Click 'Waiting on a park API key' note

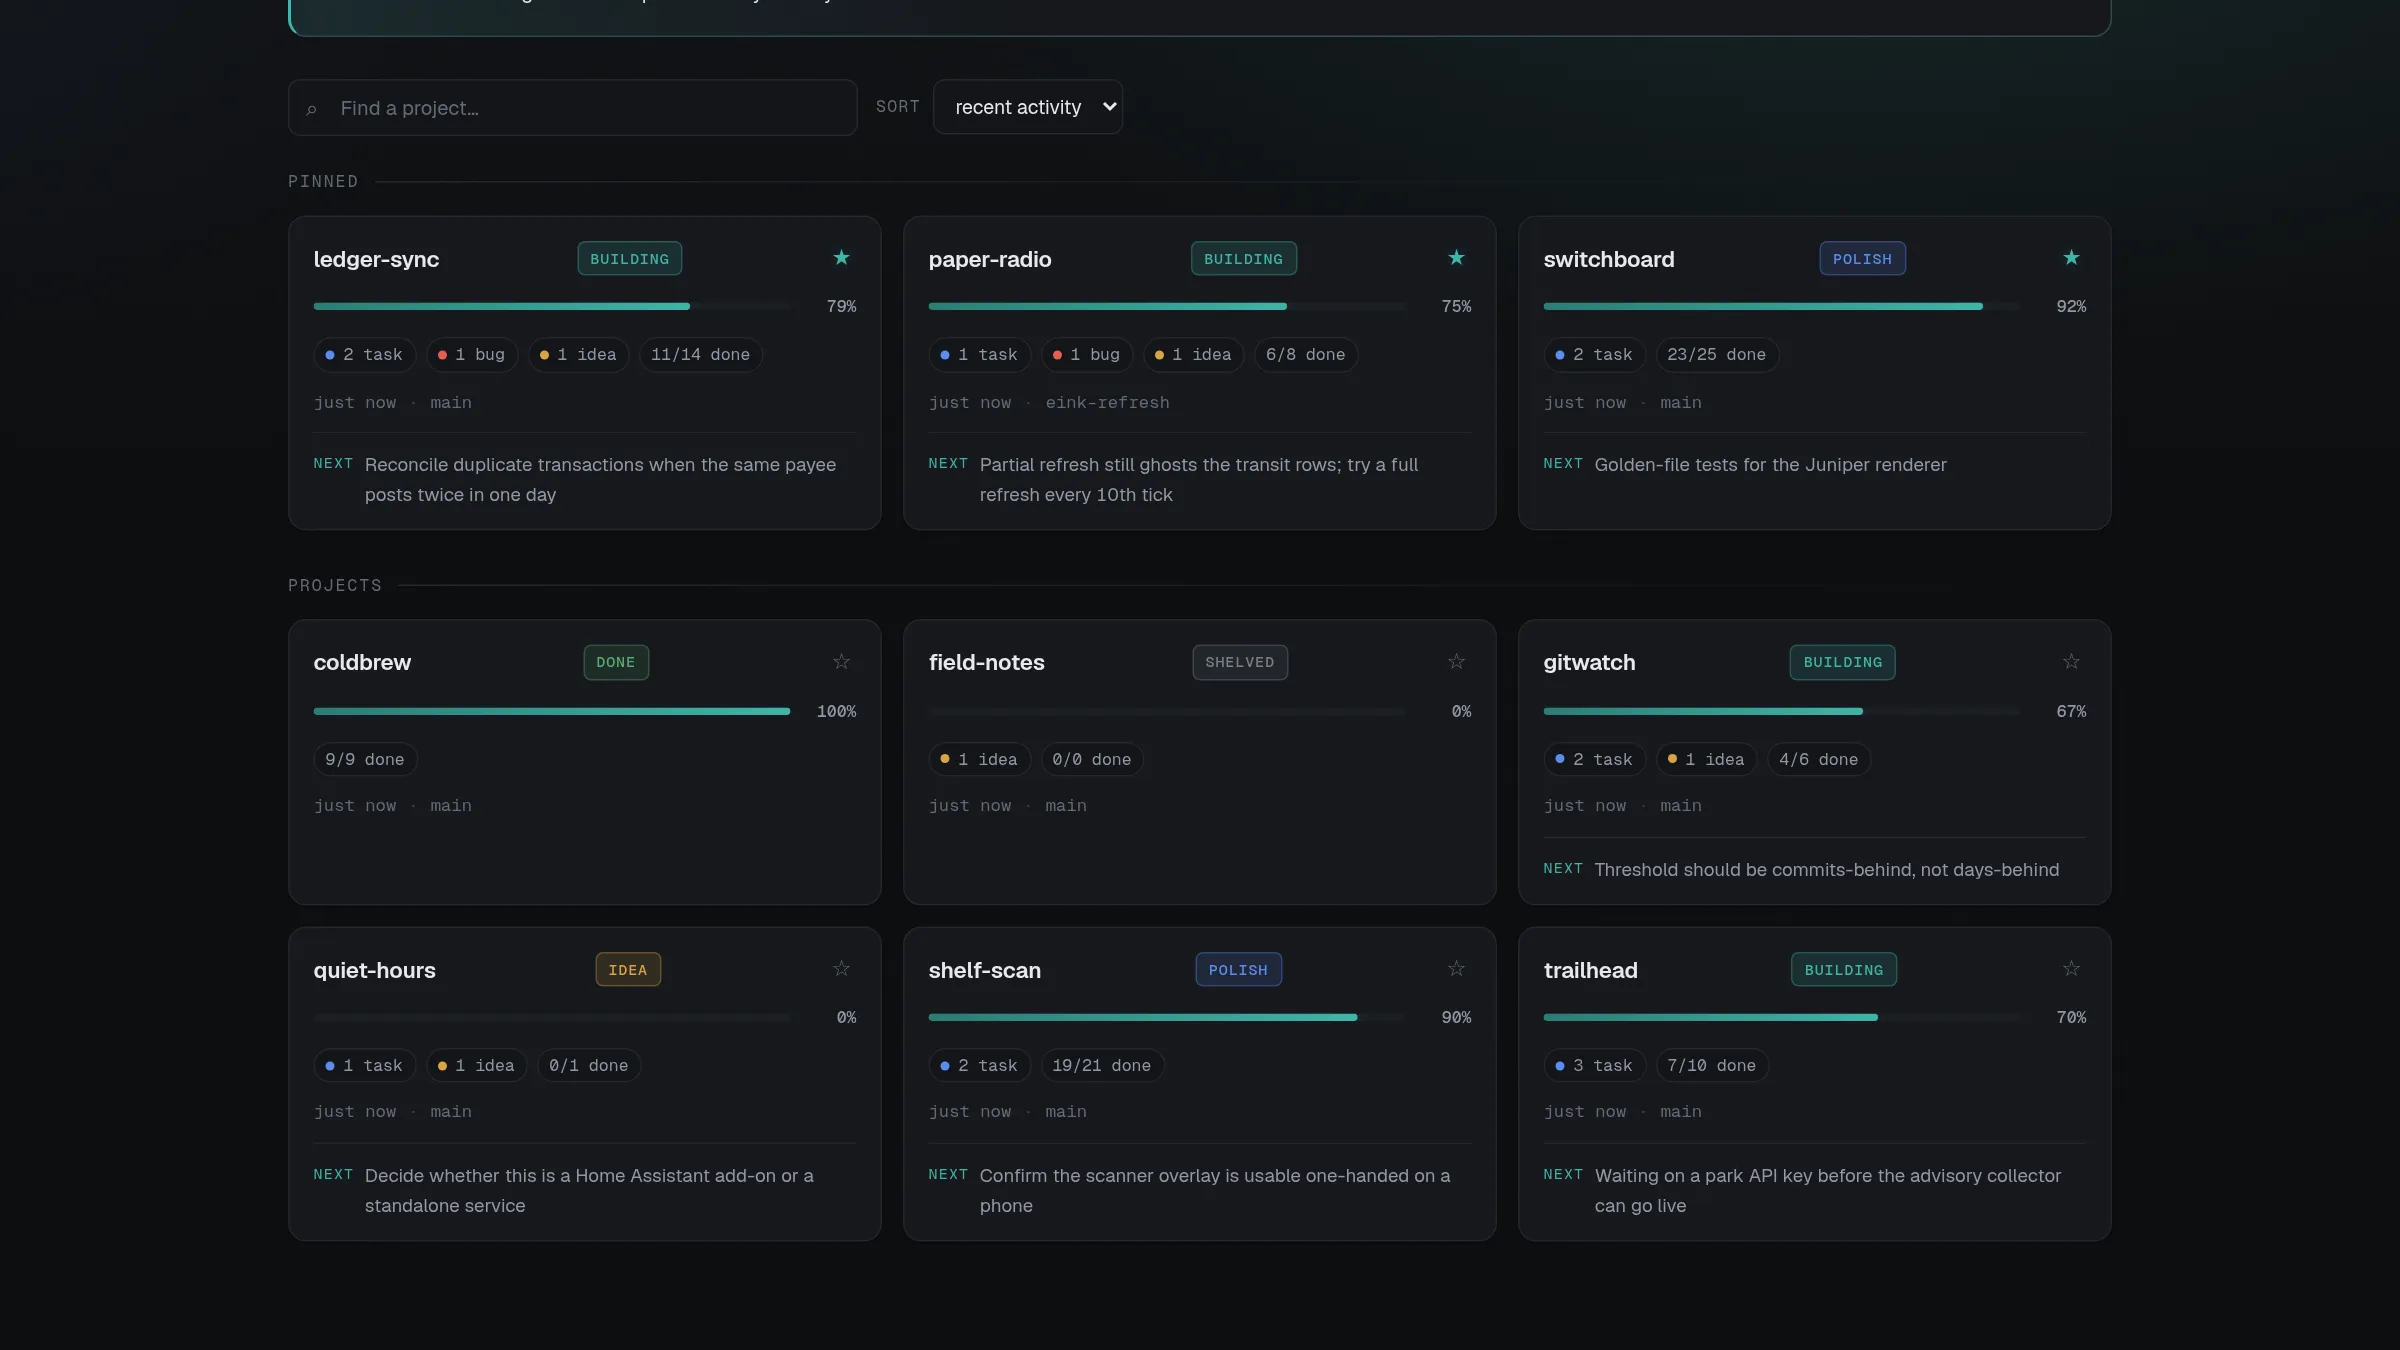click(x=1827, y=1191)
